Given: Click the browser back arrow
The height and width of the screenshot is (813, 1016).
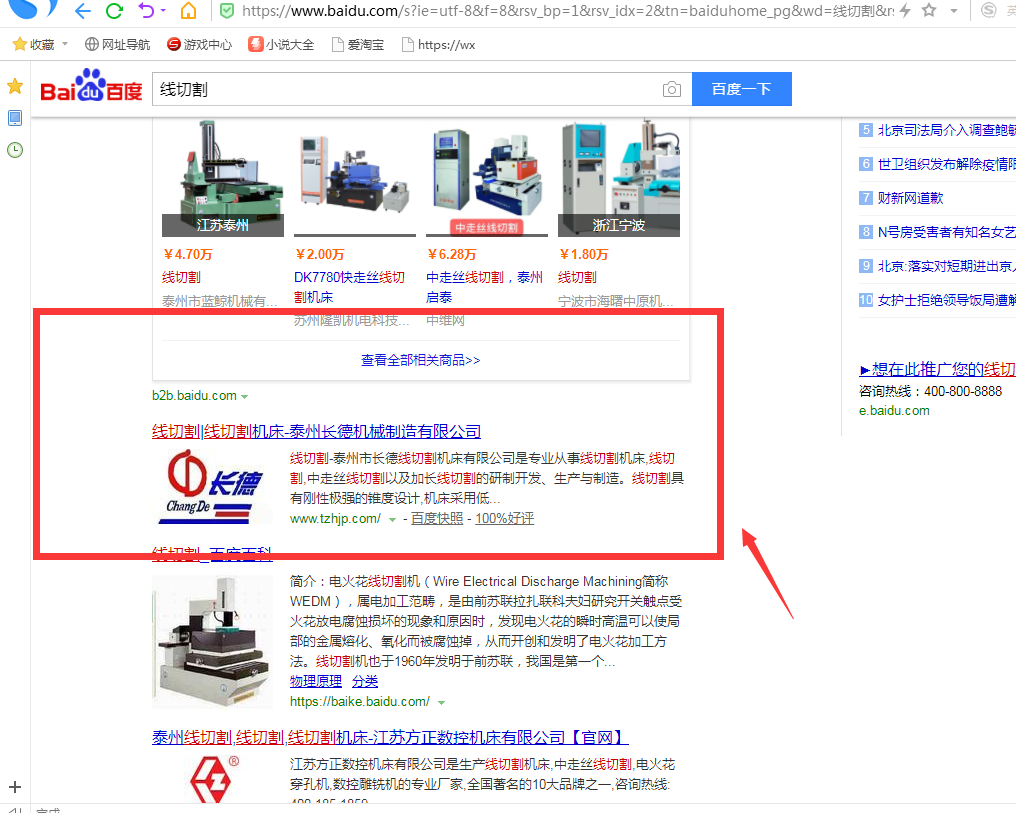Looking at the screenshot, I should pos(82,10).
